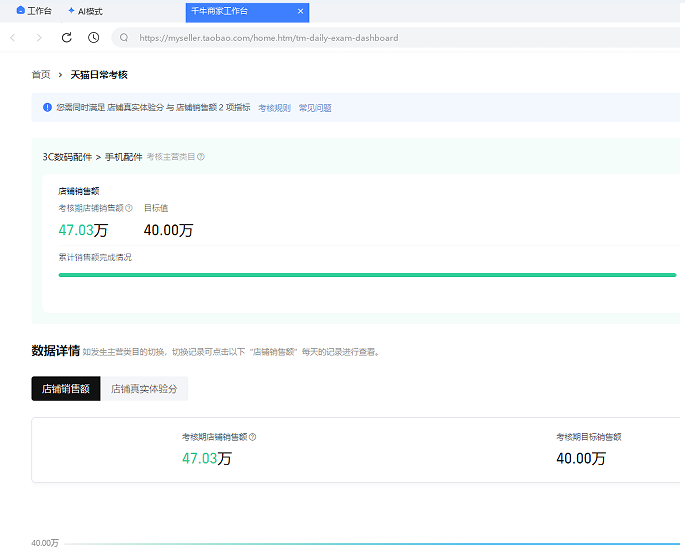Screen dimensions: 685x548
Task: Open the AI模式 tab
Action: point(85,11)
